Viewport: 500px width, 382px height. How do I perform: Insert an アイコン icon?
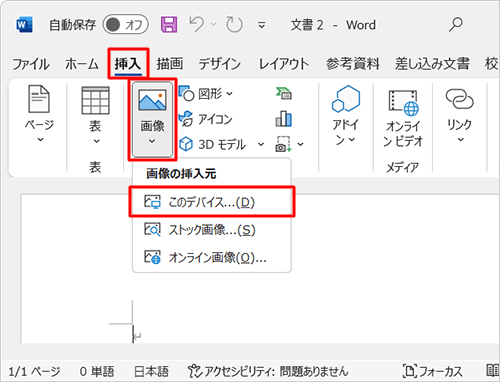coord(206,119)
